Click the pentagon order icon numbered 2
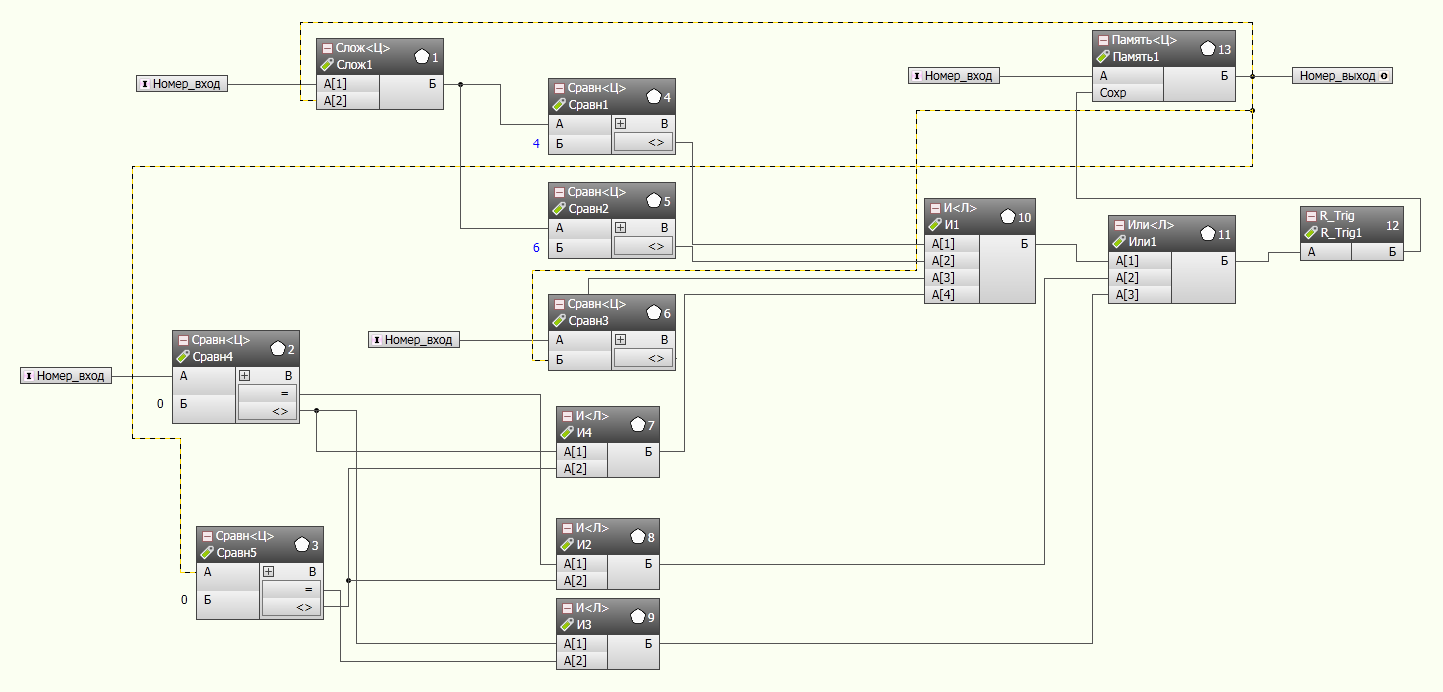This screenshot has height=692, width=1443. (278, 348)
